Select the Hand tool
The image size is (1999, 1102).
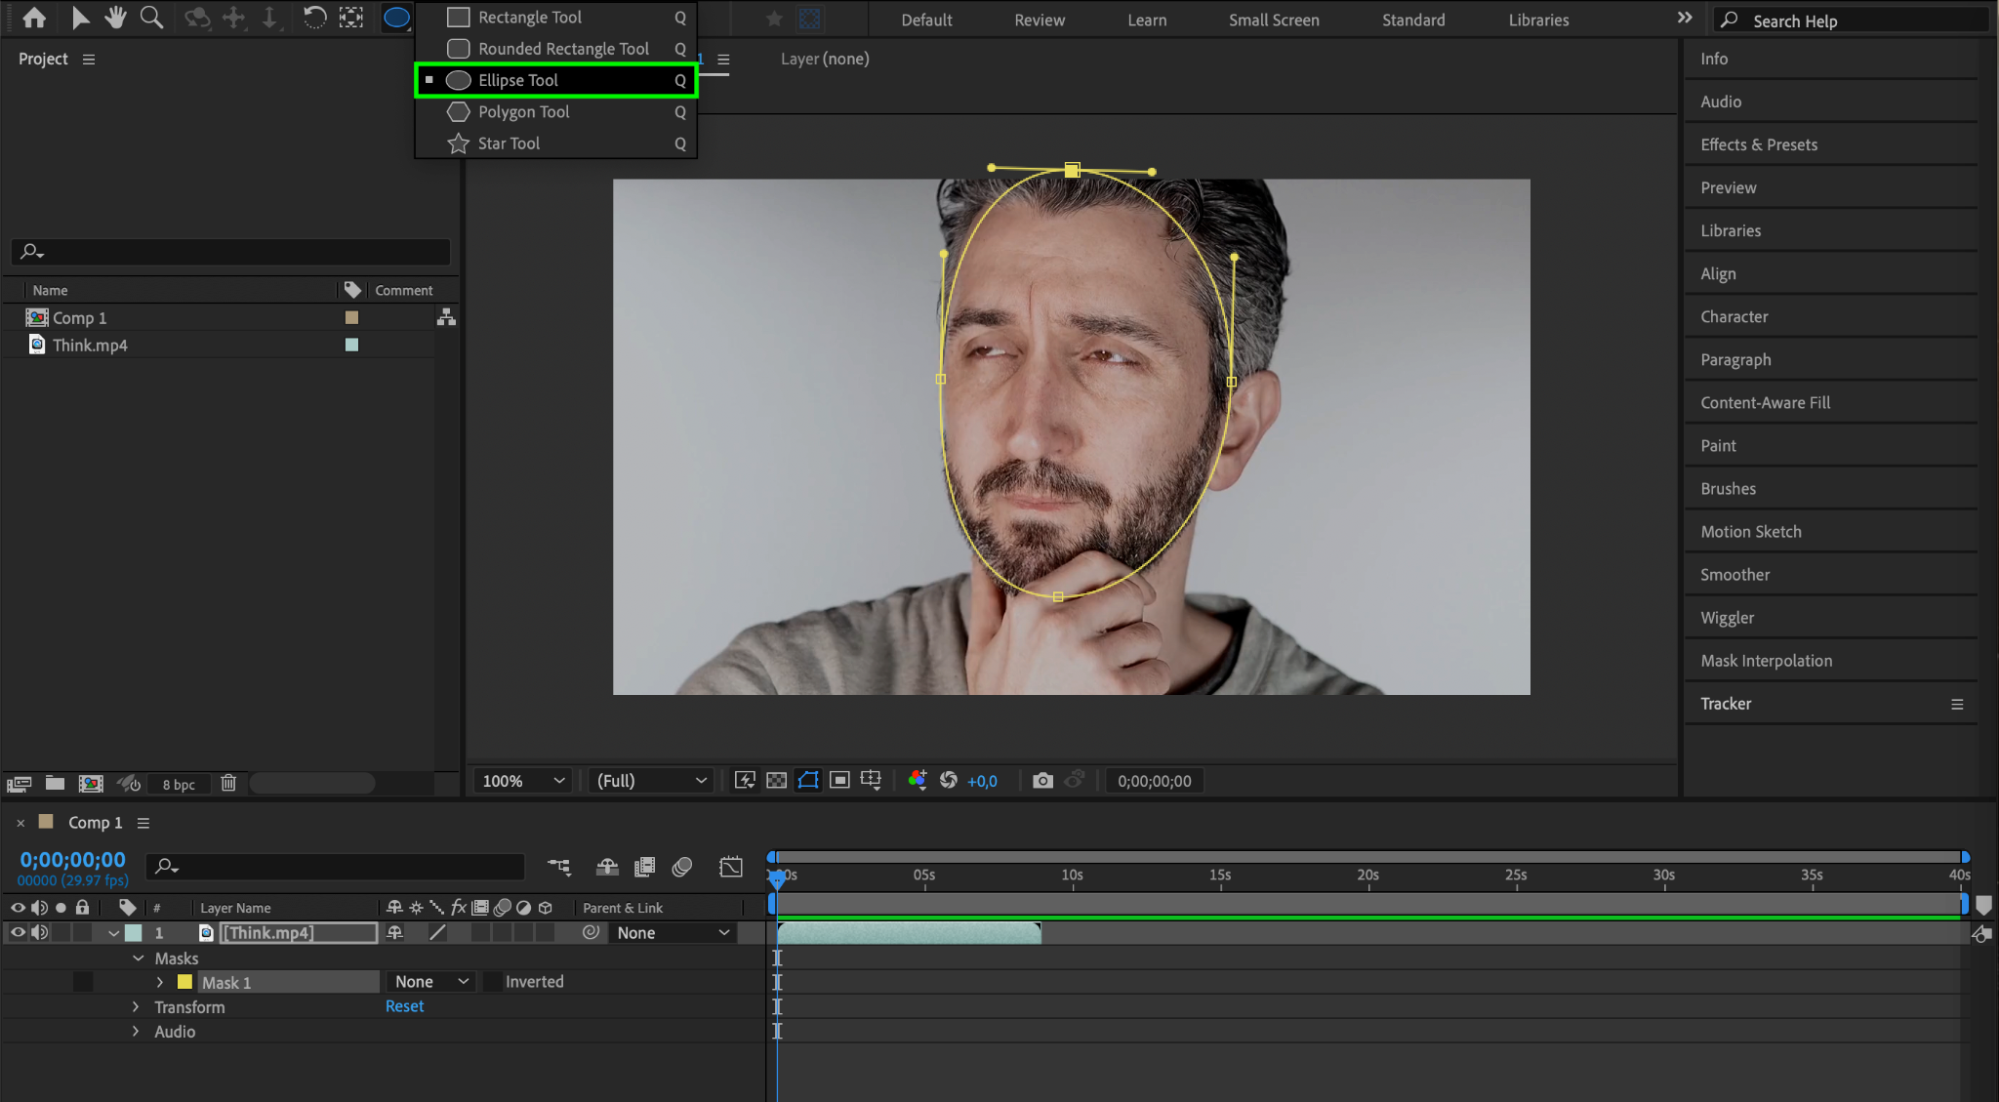115,17
